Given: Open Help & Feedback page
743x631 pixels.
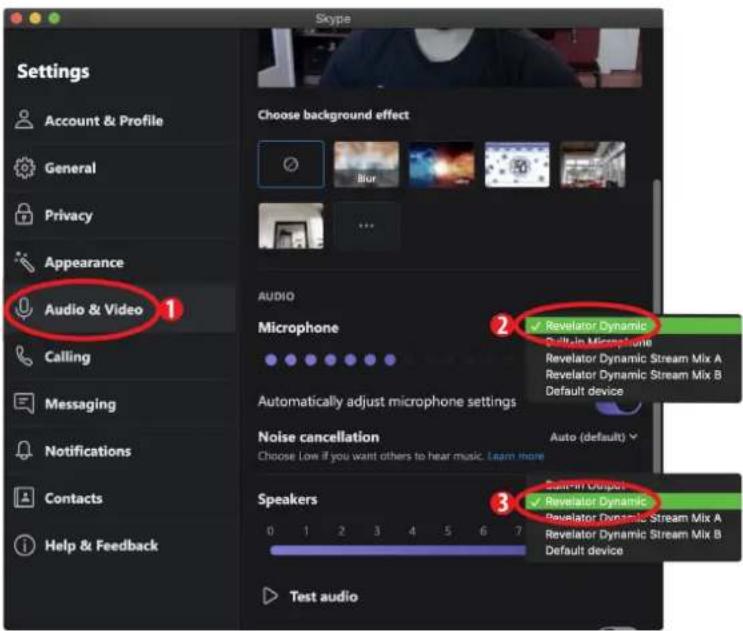Looking at the screenshot, I should [x=121, y=545].
